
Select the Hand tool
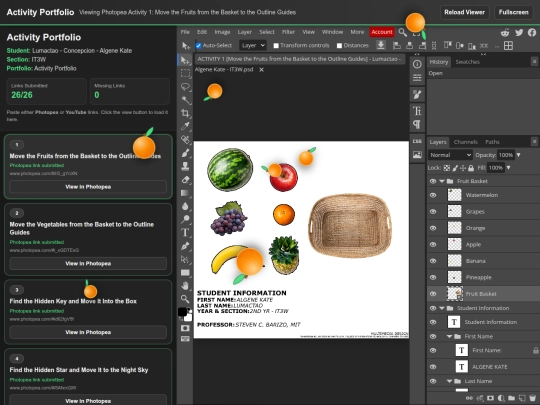pyautogui.click(x=185, y=285)
